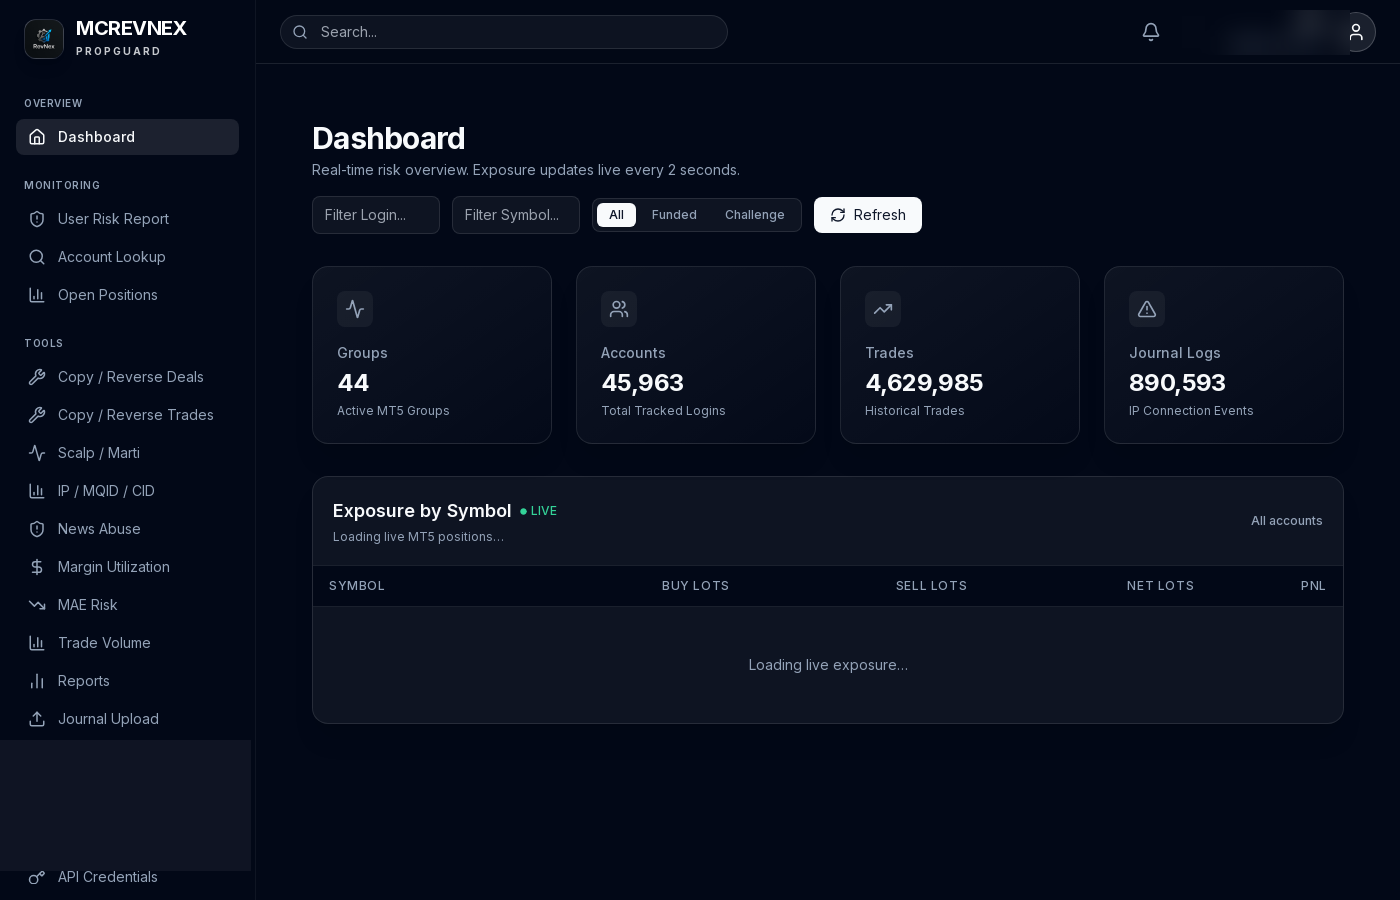The image size is (1400, 900).
Task: Click the IP / MQID / CID analysis icon
Action: pyautogui.click(x=37, y=491)
